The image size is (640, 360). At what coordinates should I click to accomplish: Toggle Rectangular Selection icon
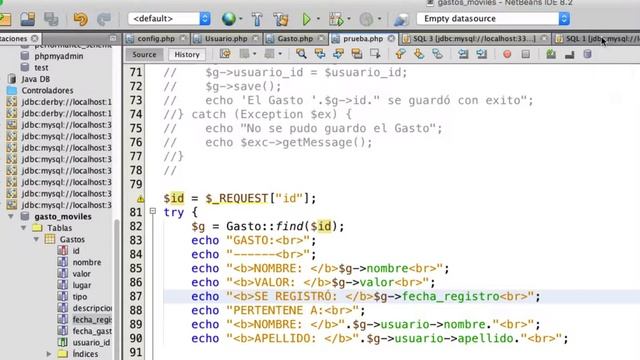point(375,54)
